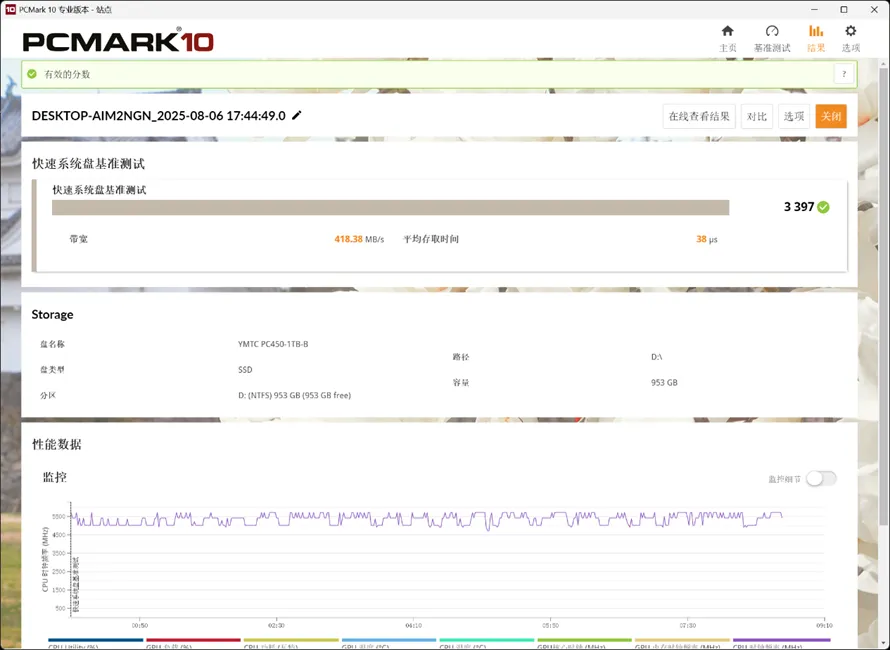Click the 快速系统盘基准测试 score bar

coord(390,208)
